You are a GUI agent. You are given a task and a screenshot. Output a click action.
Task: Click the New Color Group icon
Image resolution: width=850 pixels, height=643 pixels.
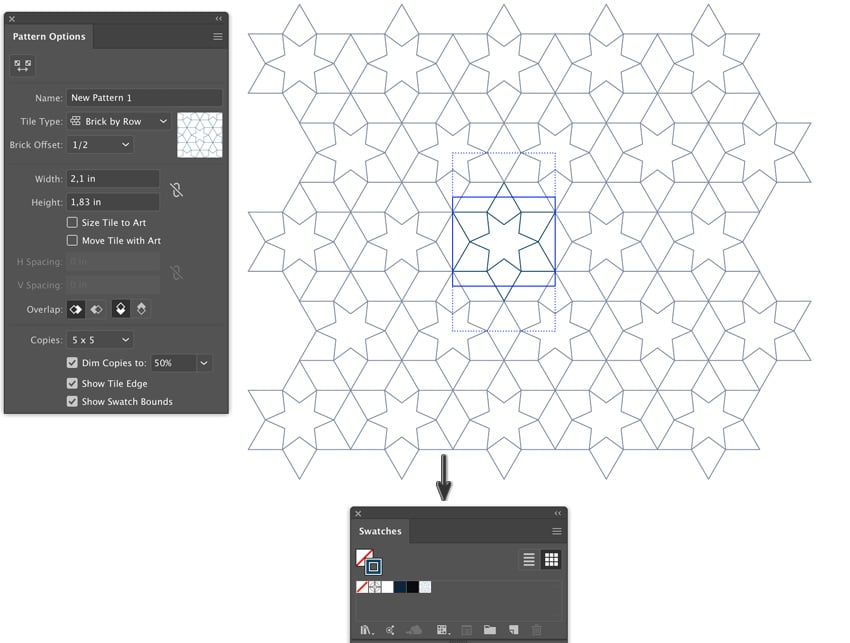point(490,628)
